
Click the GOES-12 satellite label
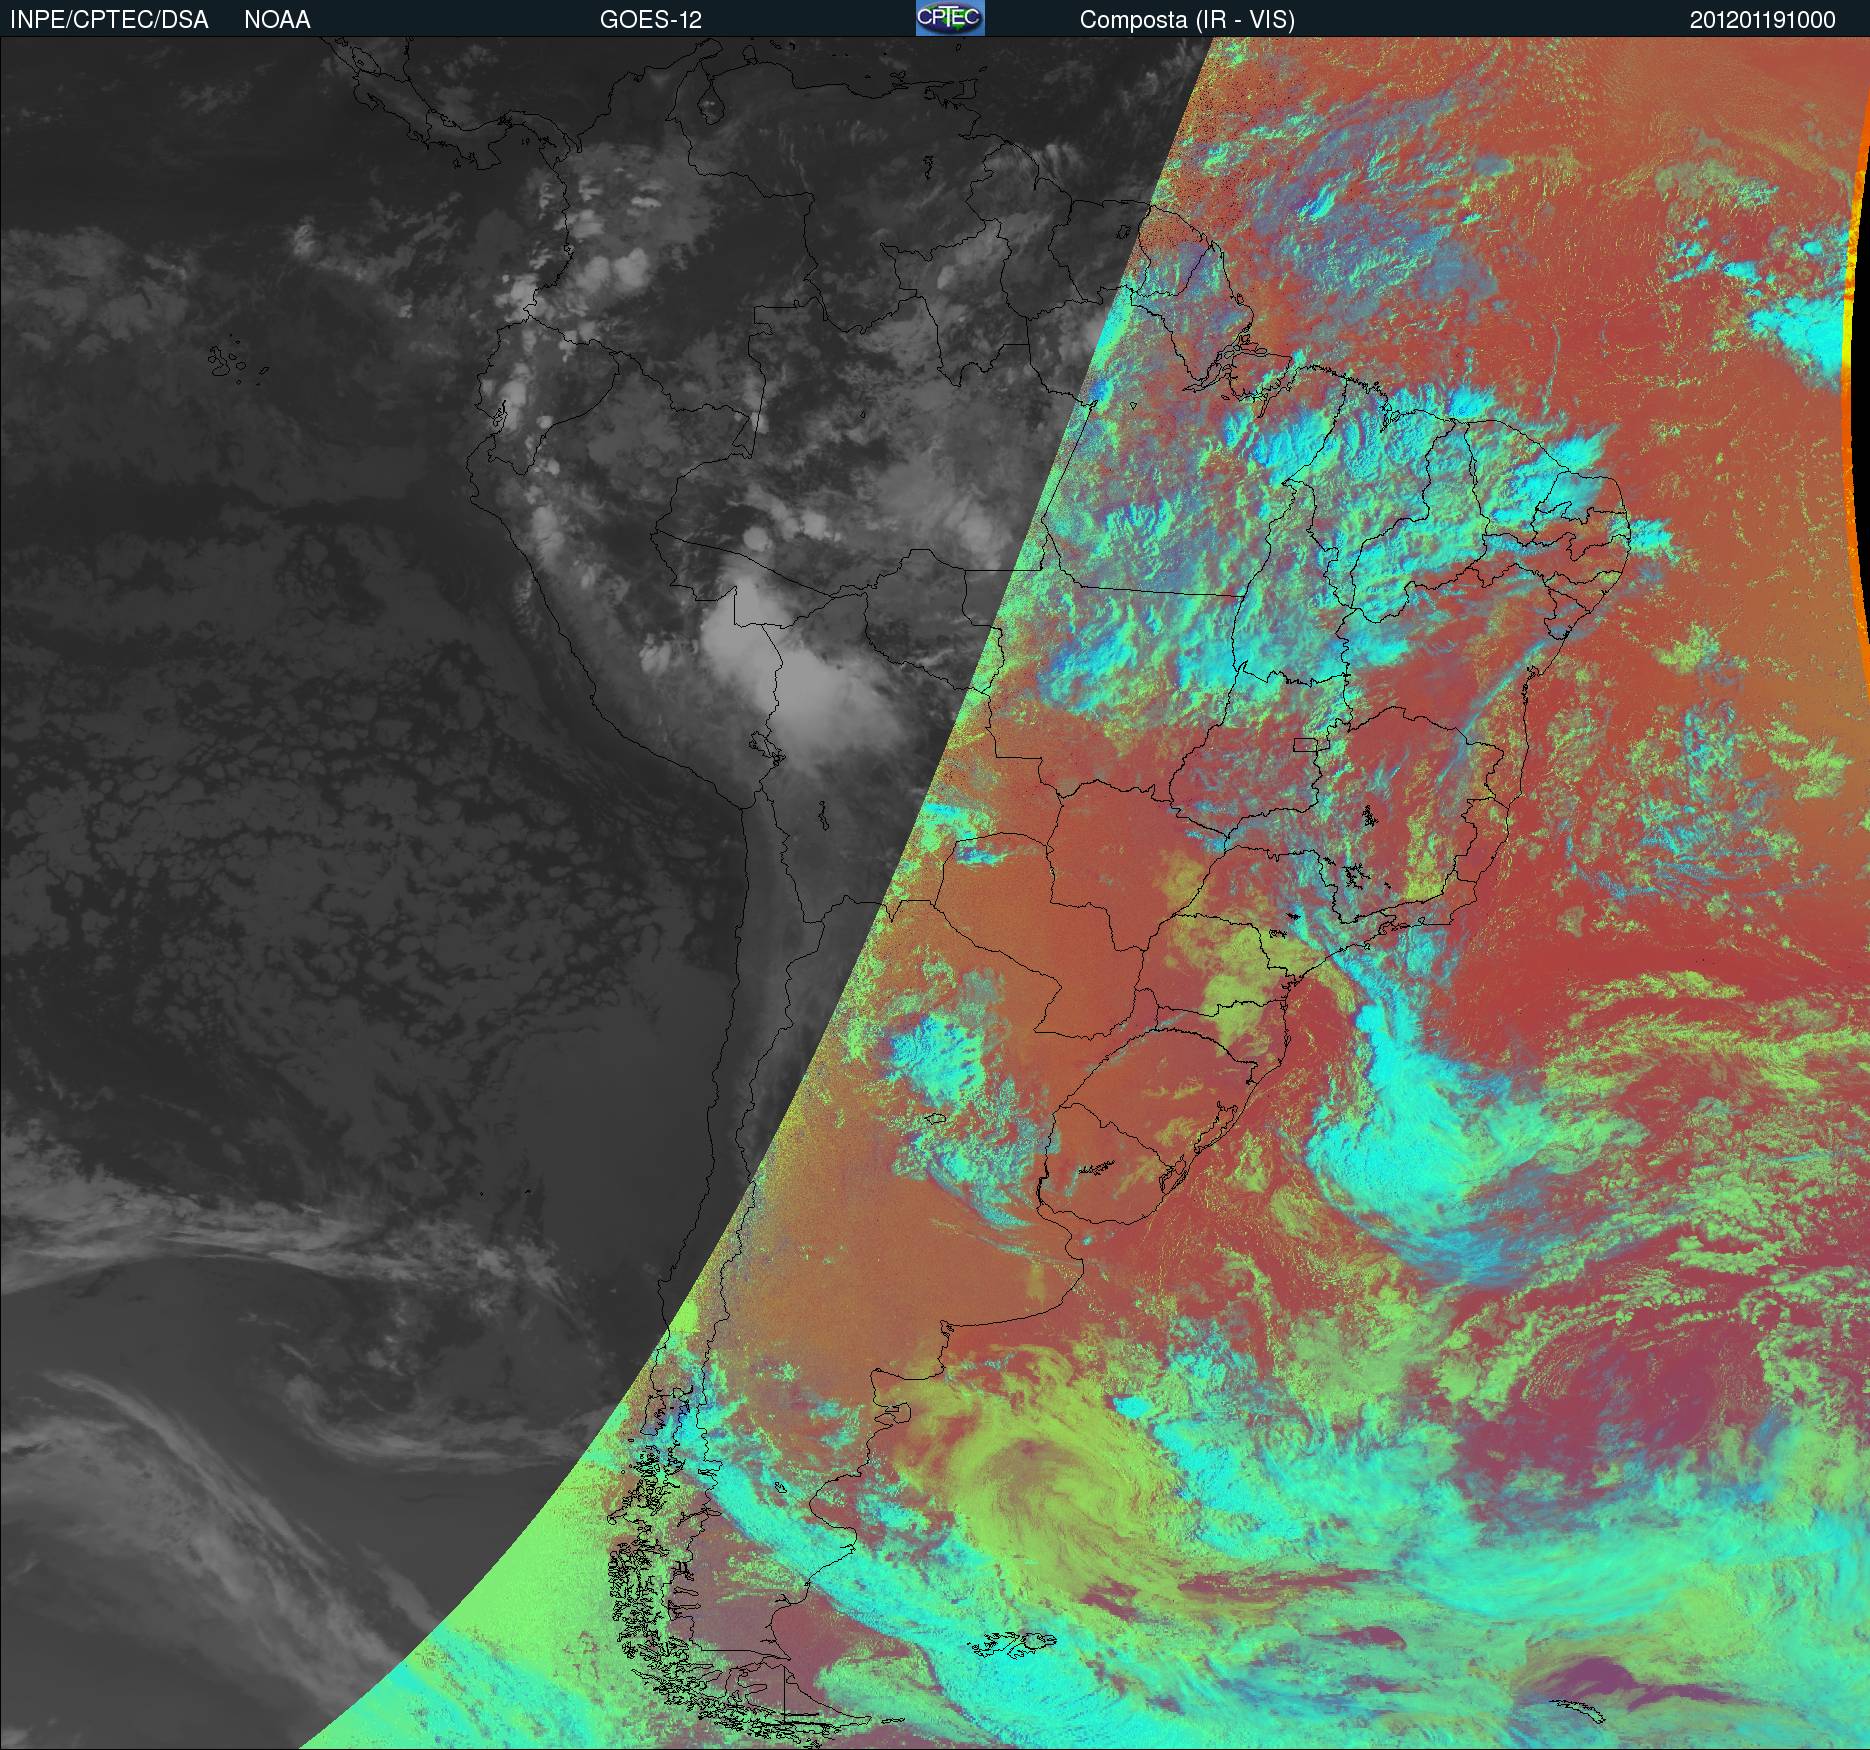tap(651, 20)
